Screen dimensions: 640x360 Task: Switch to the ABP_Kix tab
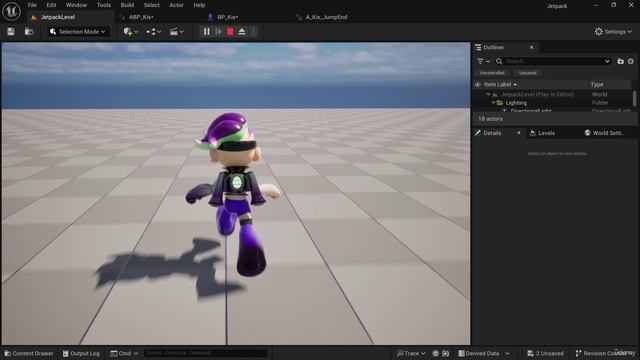coord(141,17)
